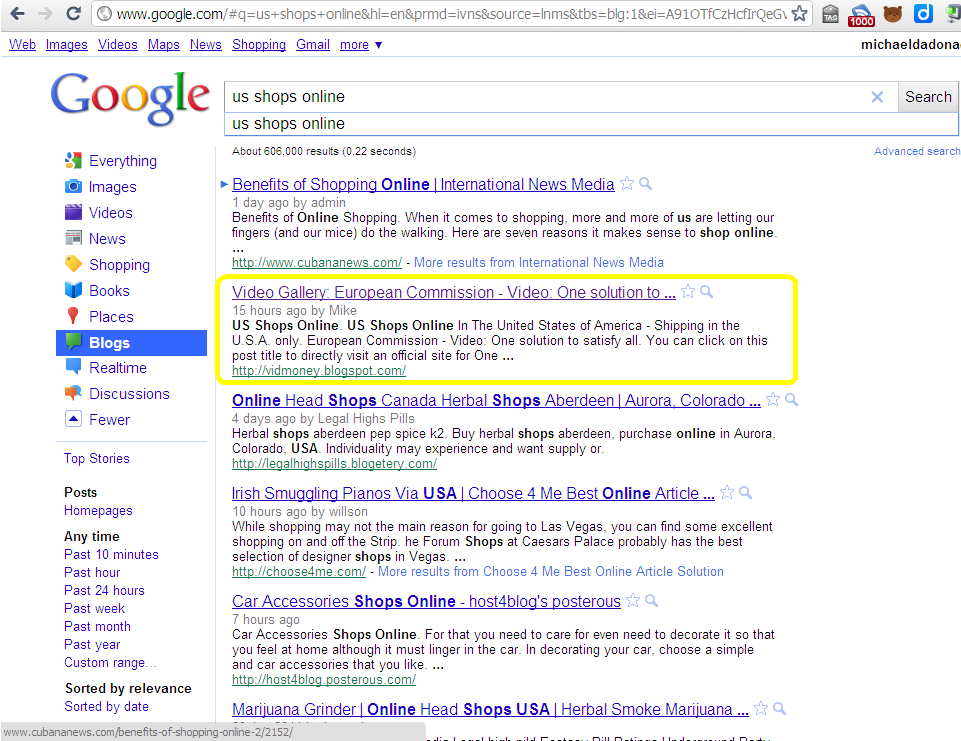Image resolution: width=961 pixels, height=741 pixels.
Task: Preview the Irish Smuggling Pianos result
Action: 746,492
